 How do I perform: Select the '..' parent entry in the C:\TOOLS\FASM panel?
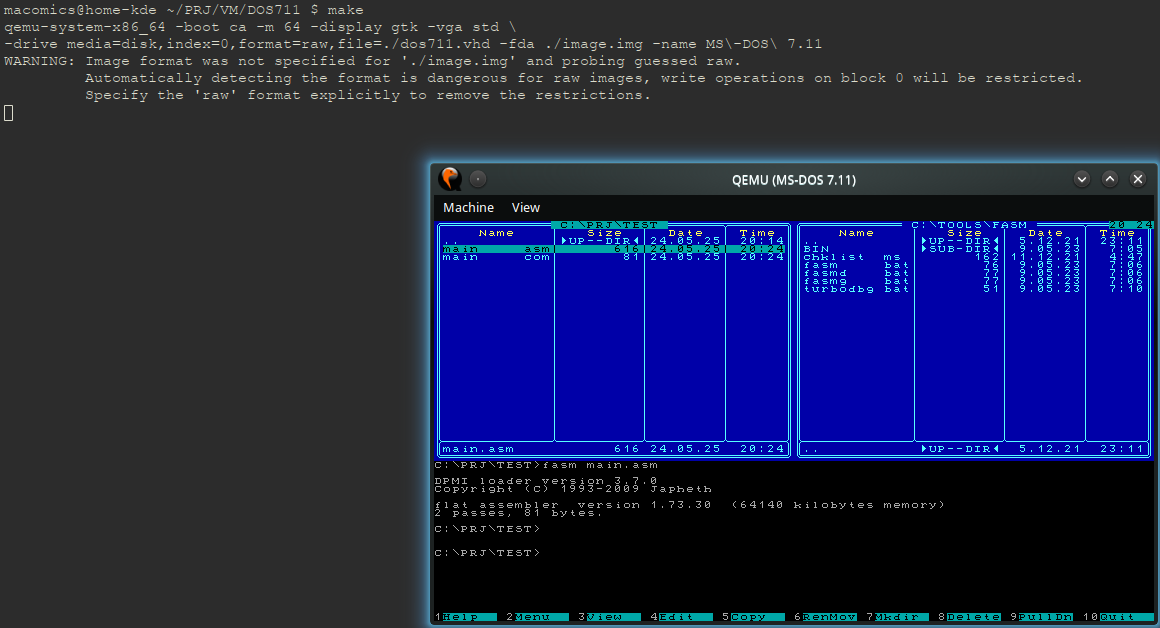(x=974, y=241)
